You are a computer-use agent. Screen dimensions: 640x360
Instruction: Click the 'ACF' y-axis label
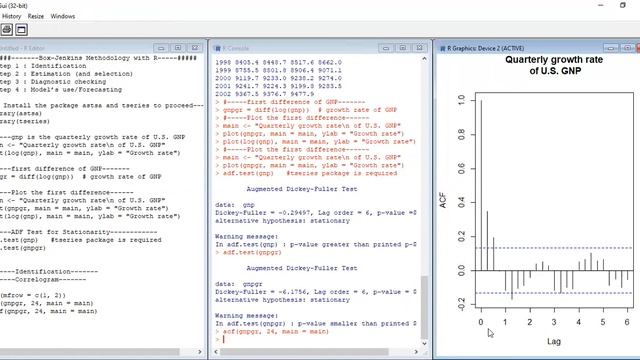443,200
